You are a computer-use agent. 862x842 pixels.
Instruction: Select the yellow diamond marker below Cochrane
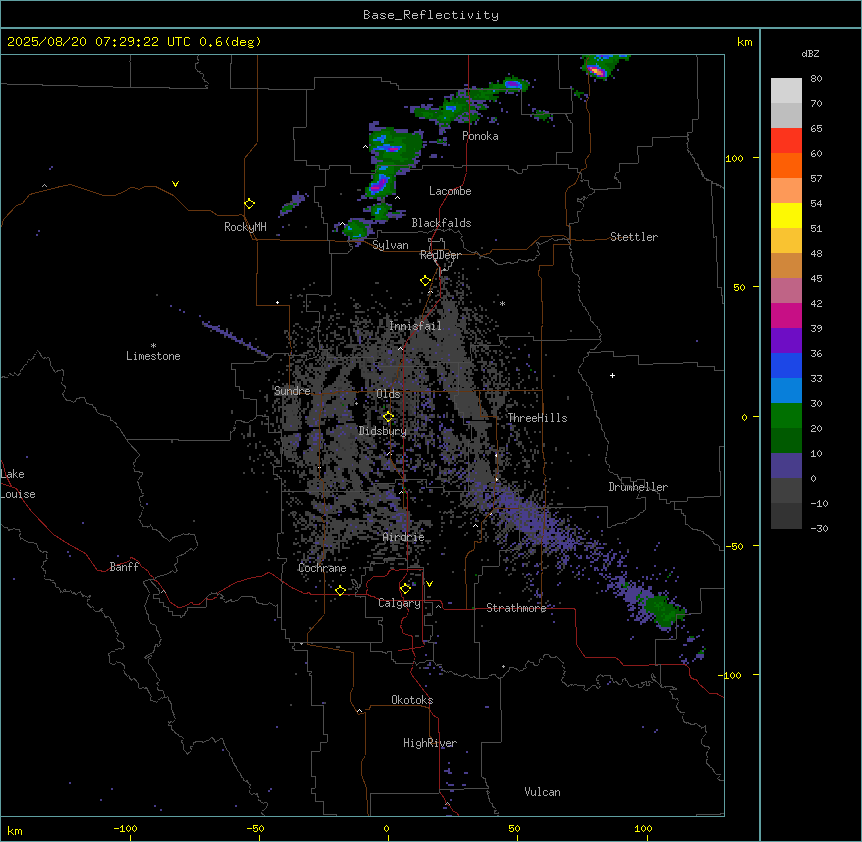340,591
